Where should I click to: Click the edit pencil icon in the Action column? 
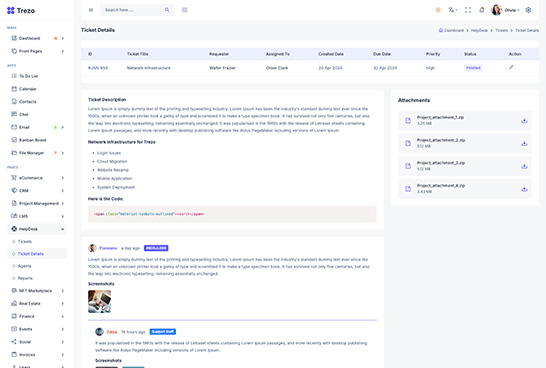tap(511, 67)
